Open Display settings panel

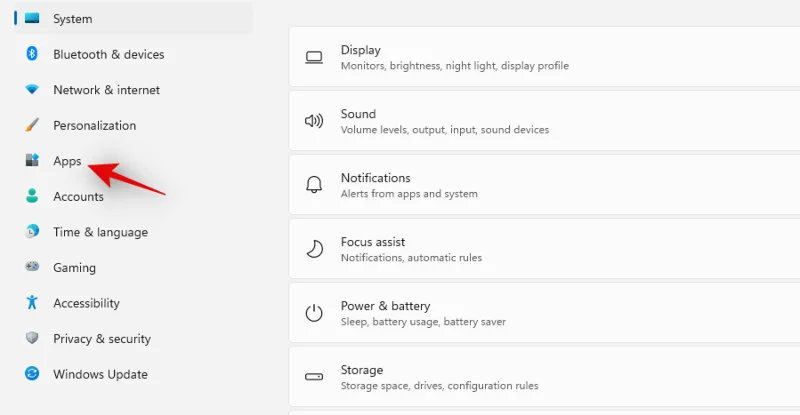[x=540, y=57]
